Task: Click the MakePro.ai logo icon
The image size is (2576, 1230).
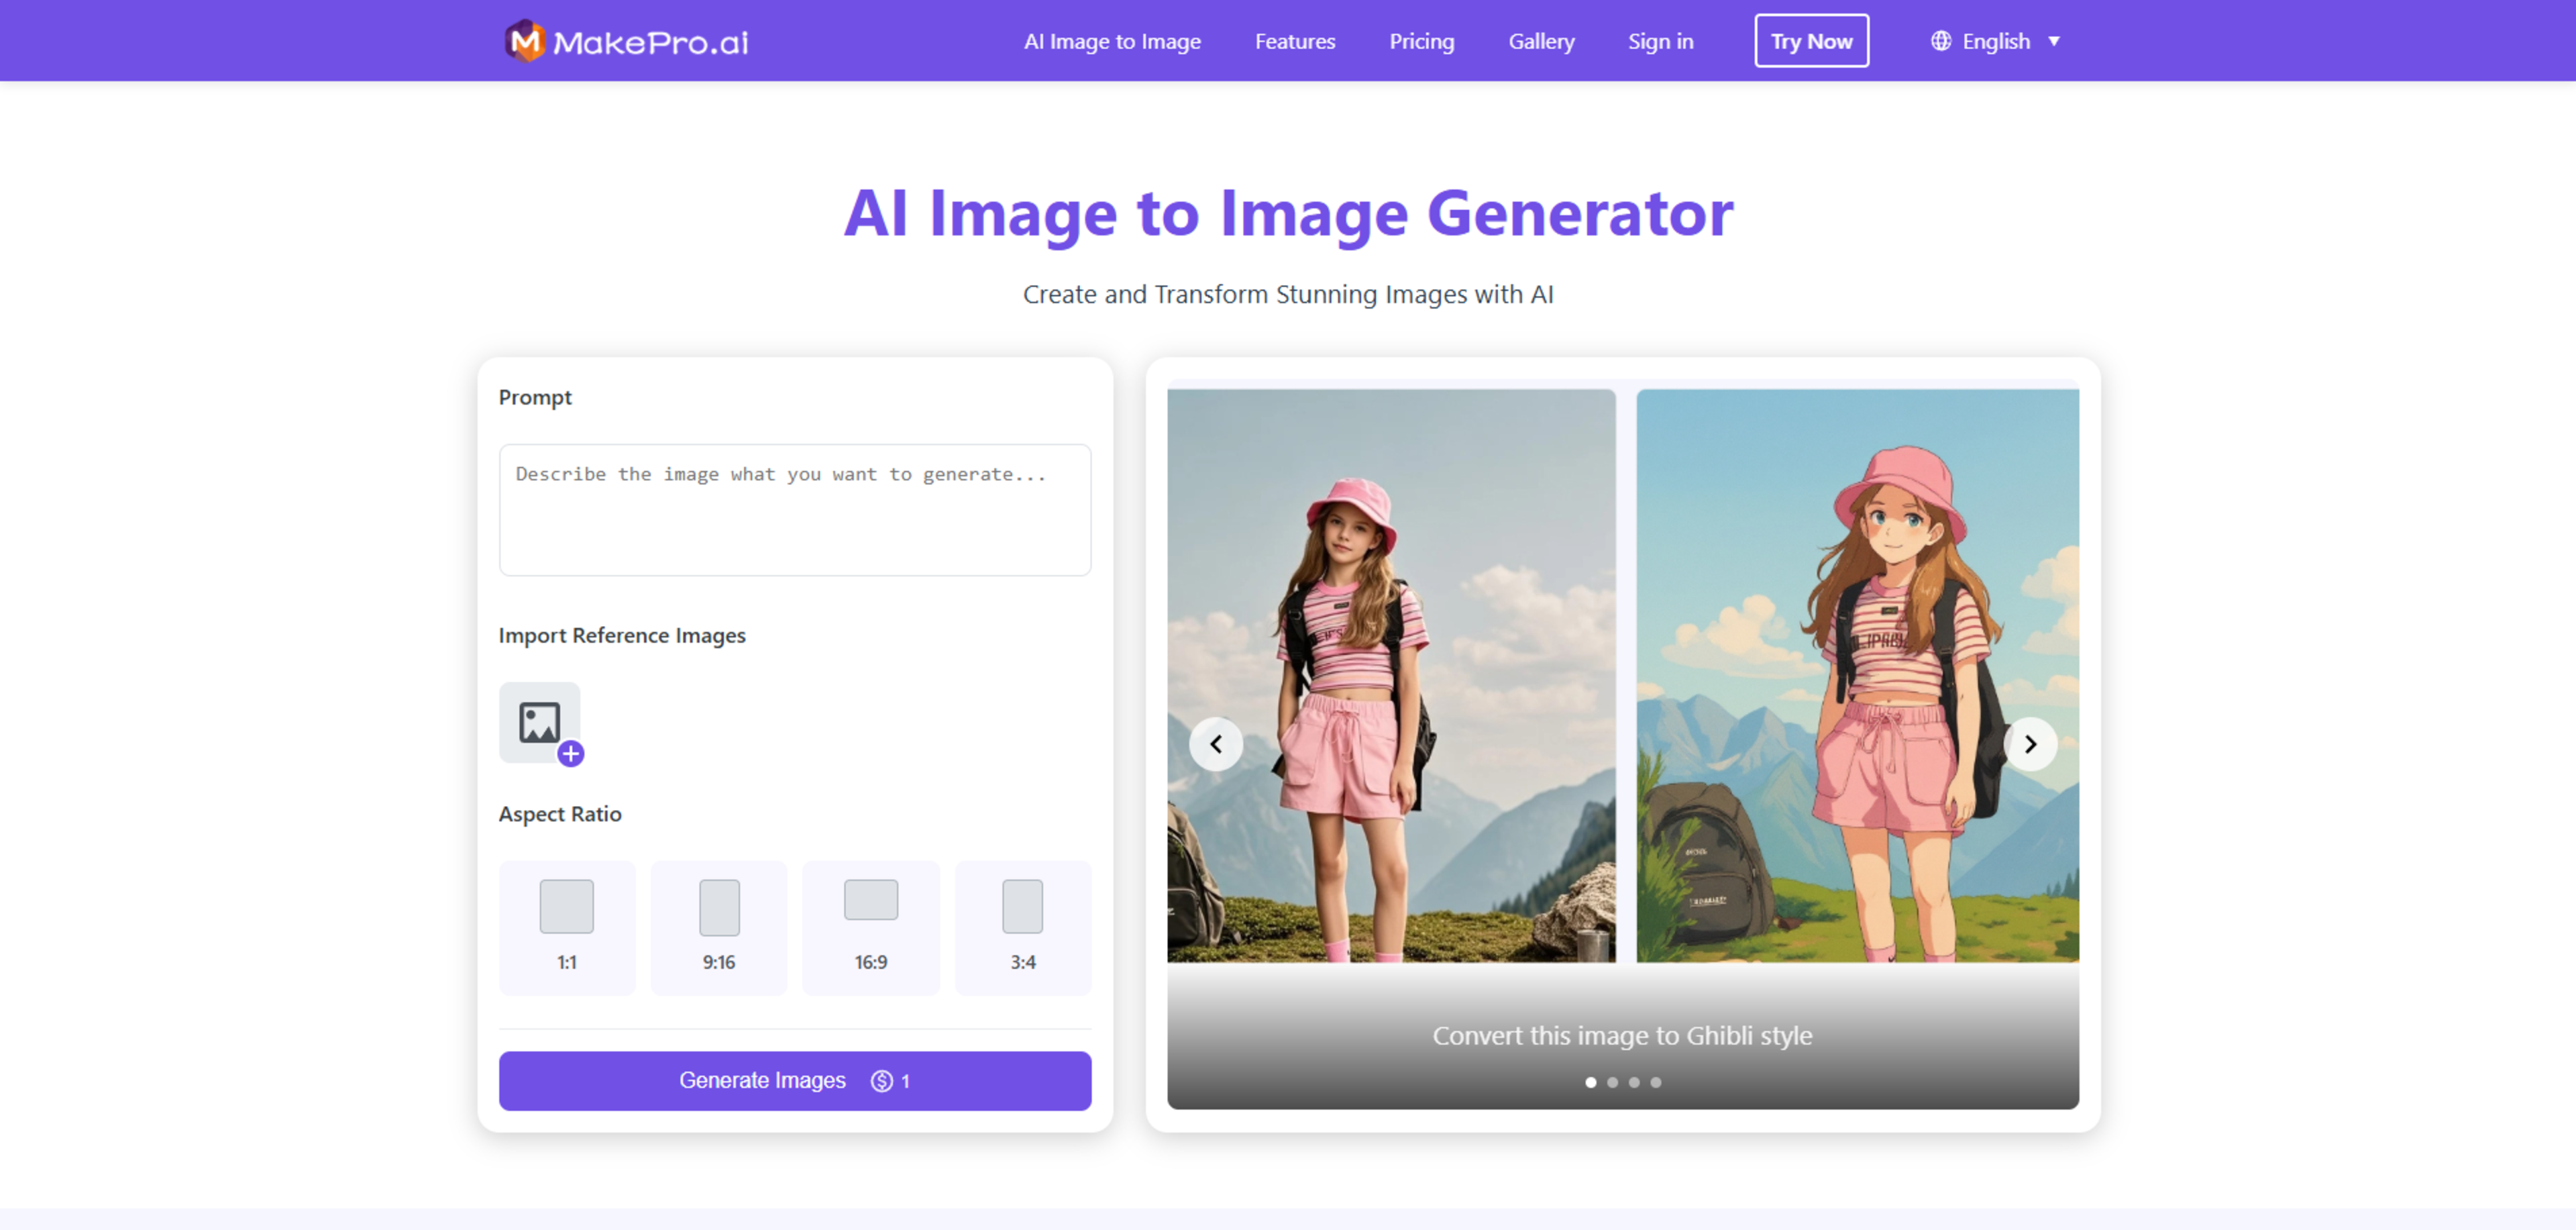Action: click(x=524, y=41)
